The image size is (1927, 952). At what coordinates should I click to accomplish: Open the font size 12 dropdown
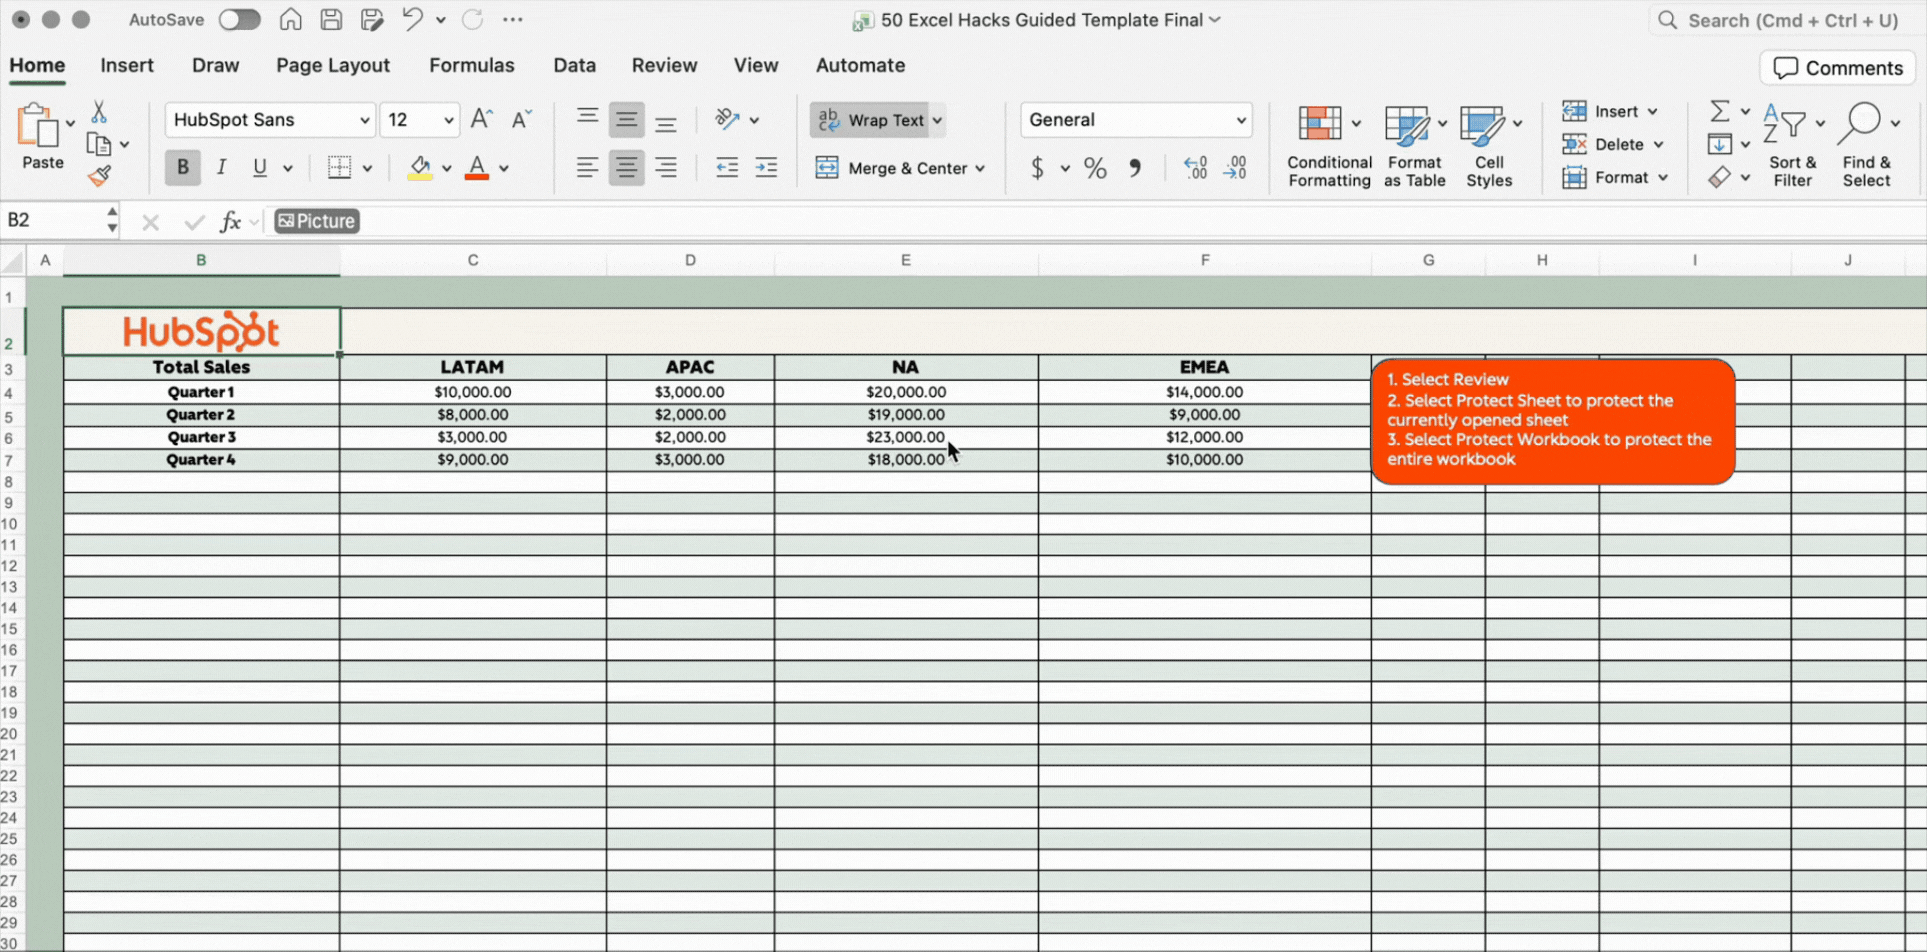[448, 120]
